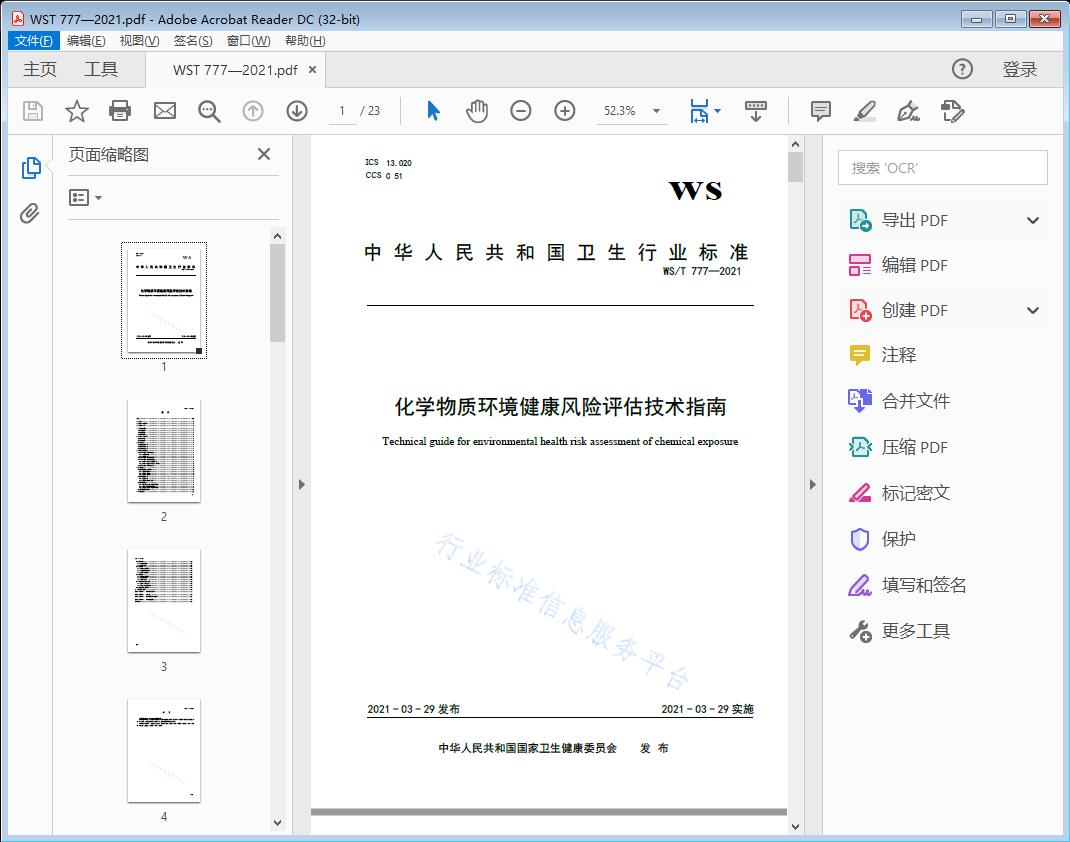Click the document vertical scrollbar thumb

pyautogui.click(x=795, y=167)
